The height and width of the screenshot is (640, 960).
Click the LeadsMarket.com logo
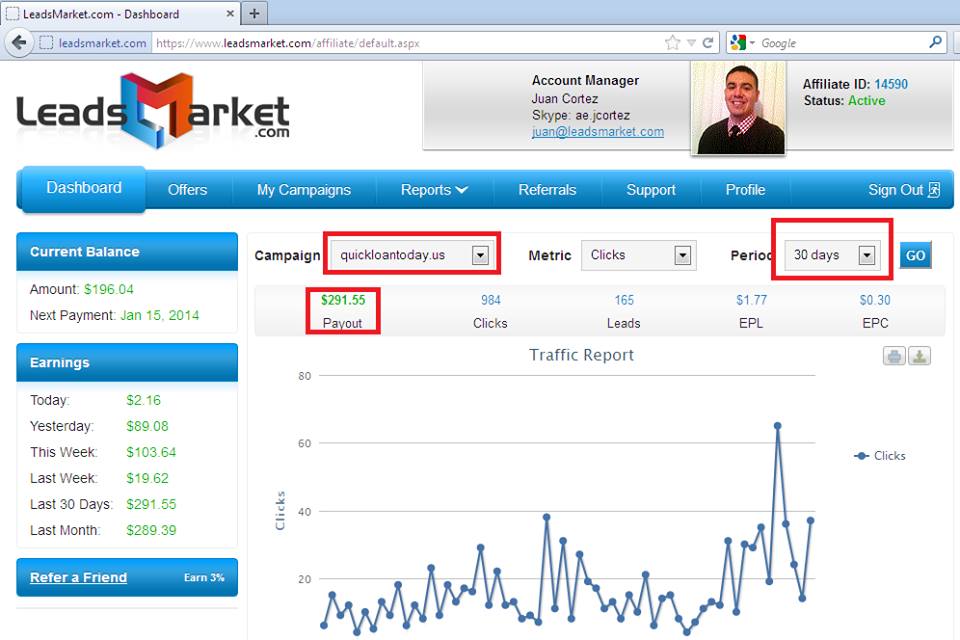(153, 110)
